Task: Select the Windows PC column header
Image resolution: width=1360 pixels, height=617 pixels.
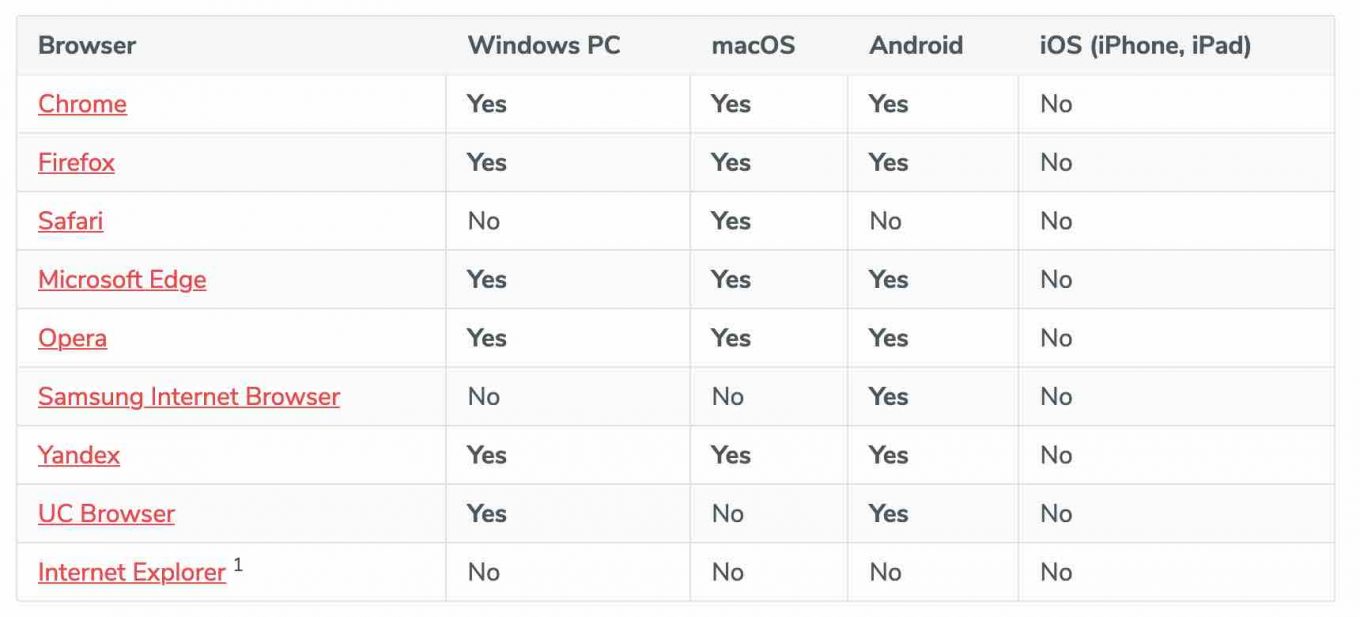Action: coord(544,45)
